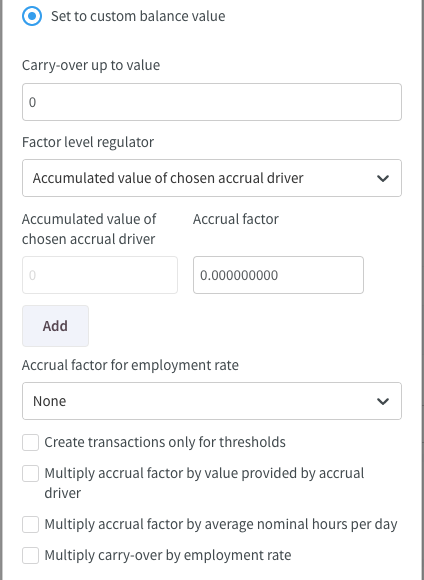Enable 'Create transactions only for thresholds' checkbox

click(30, 442)
